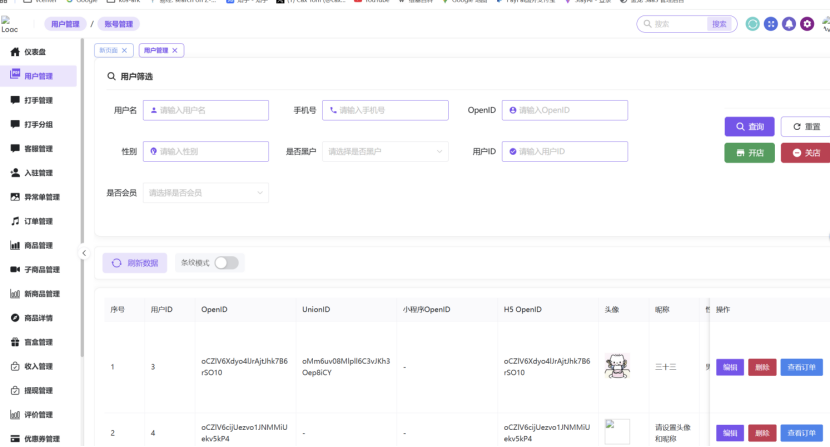
Task: Click 删除 for user ID 3
Action: pos(762,367)
